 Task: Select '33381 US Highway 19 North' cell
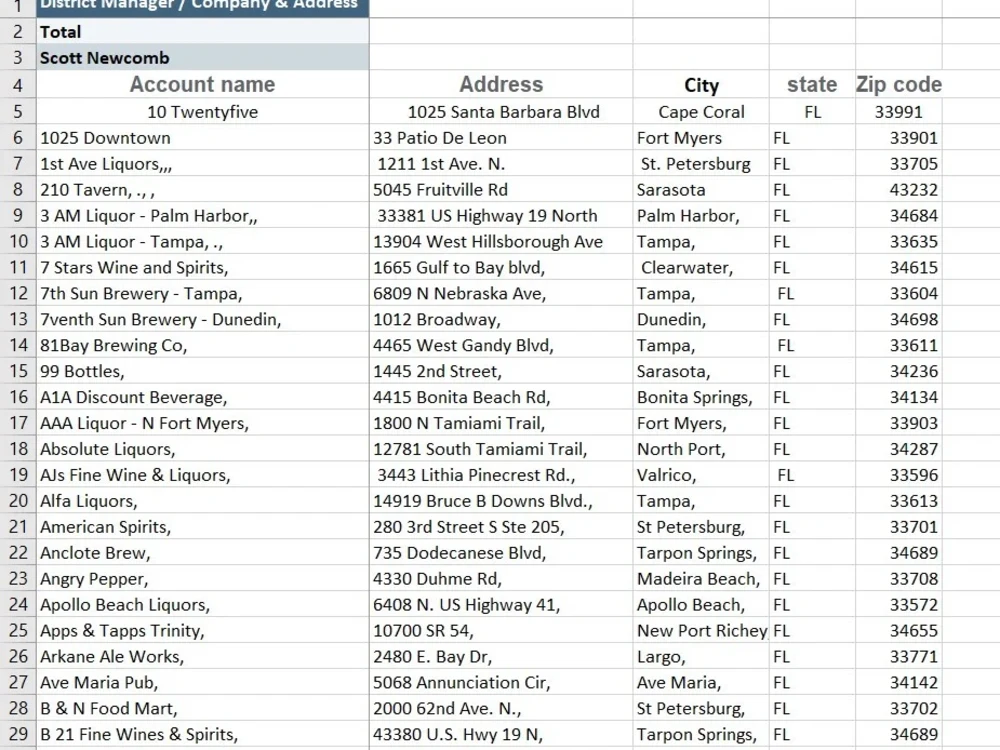tap(501, 216)
